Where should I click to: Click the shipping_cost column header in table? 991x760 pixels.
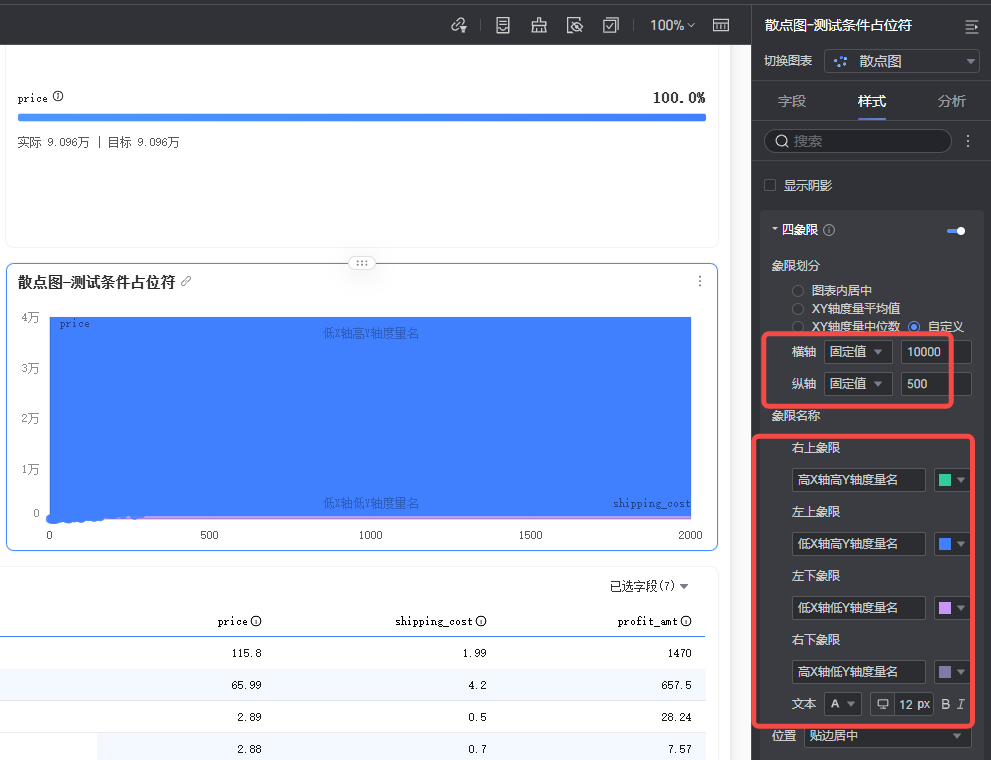click(434, 622)
